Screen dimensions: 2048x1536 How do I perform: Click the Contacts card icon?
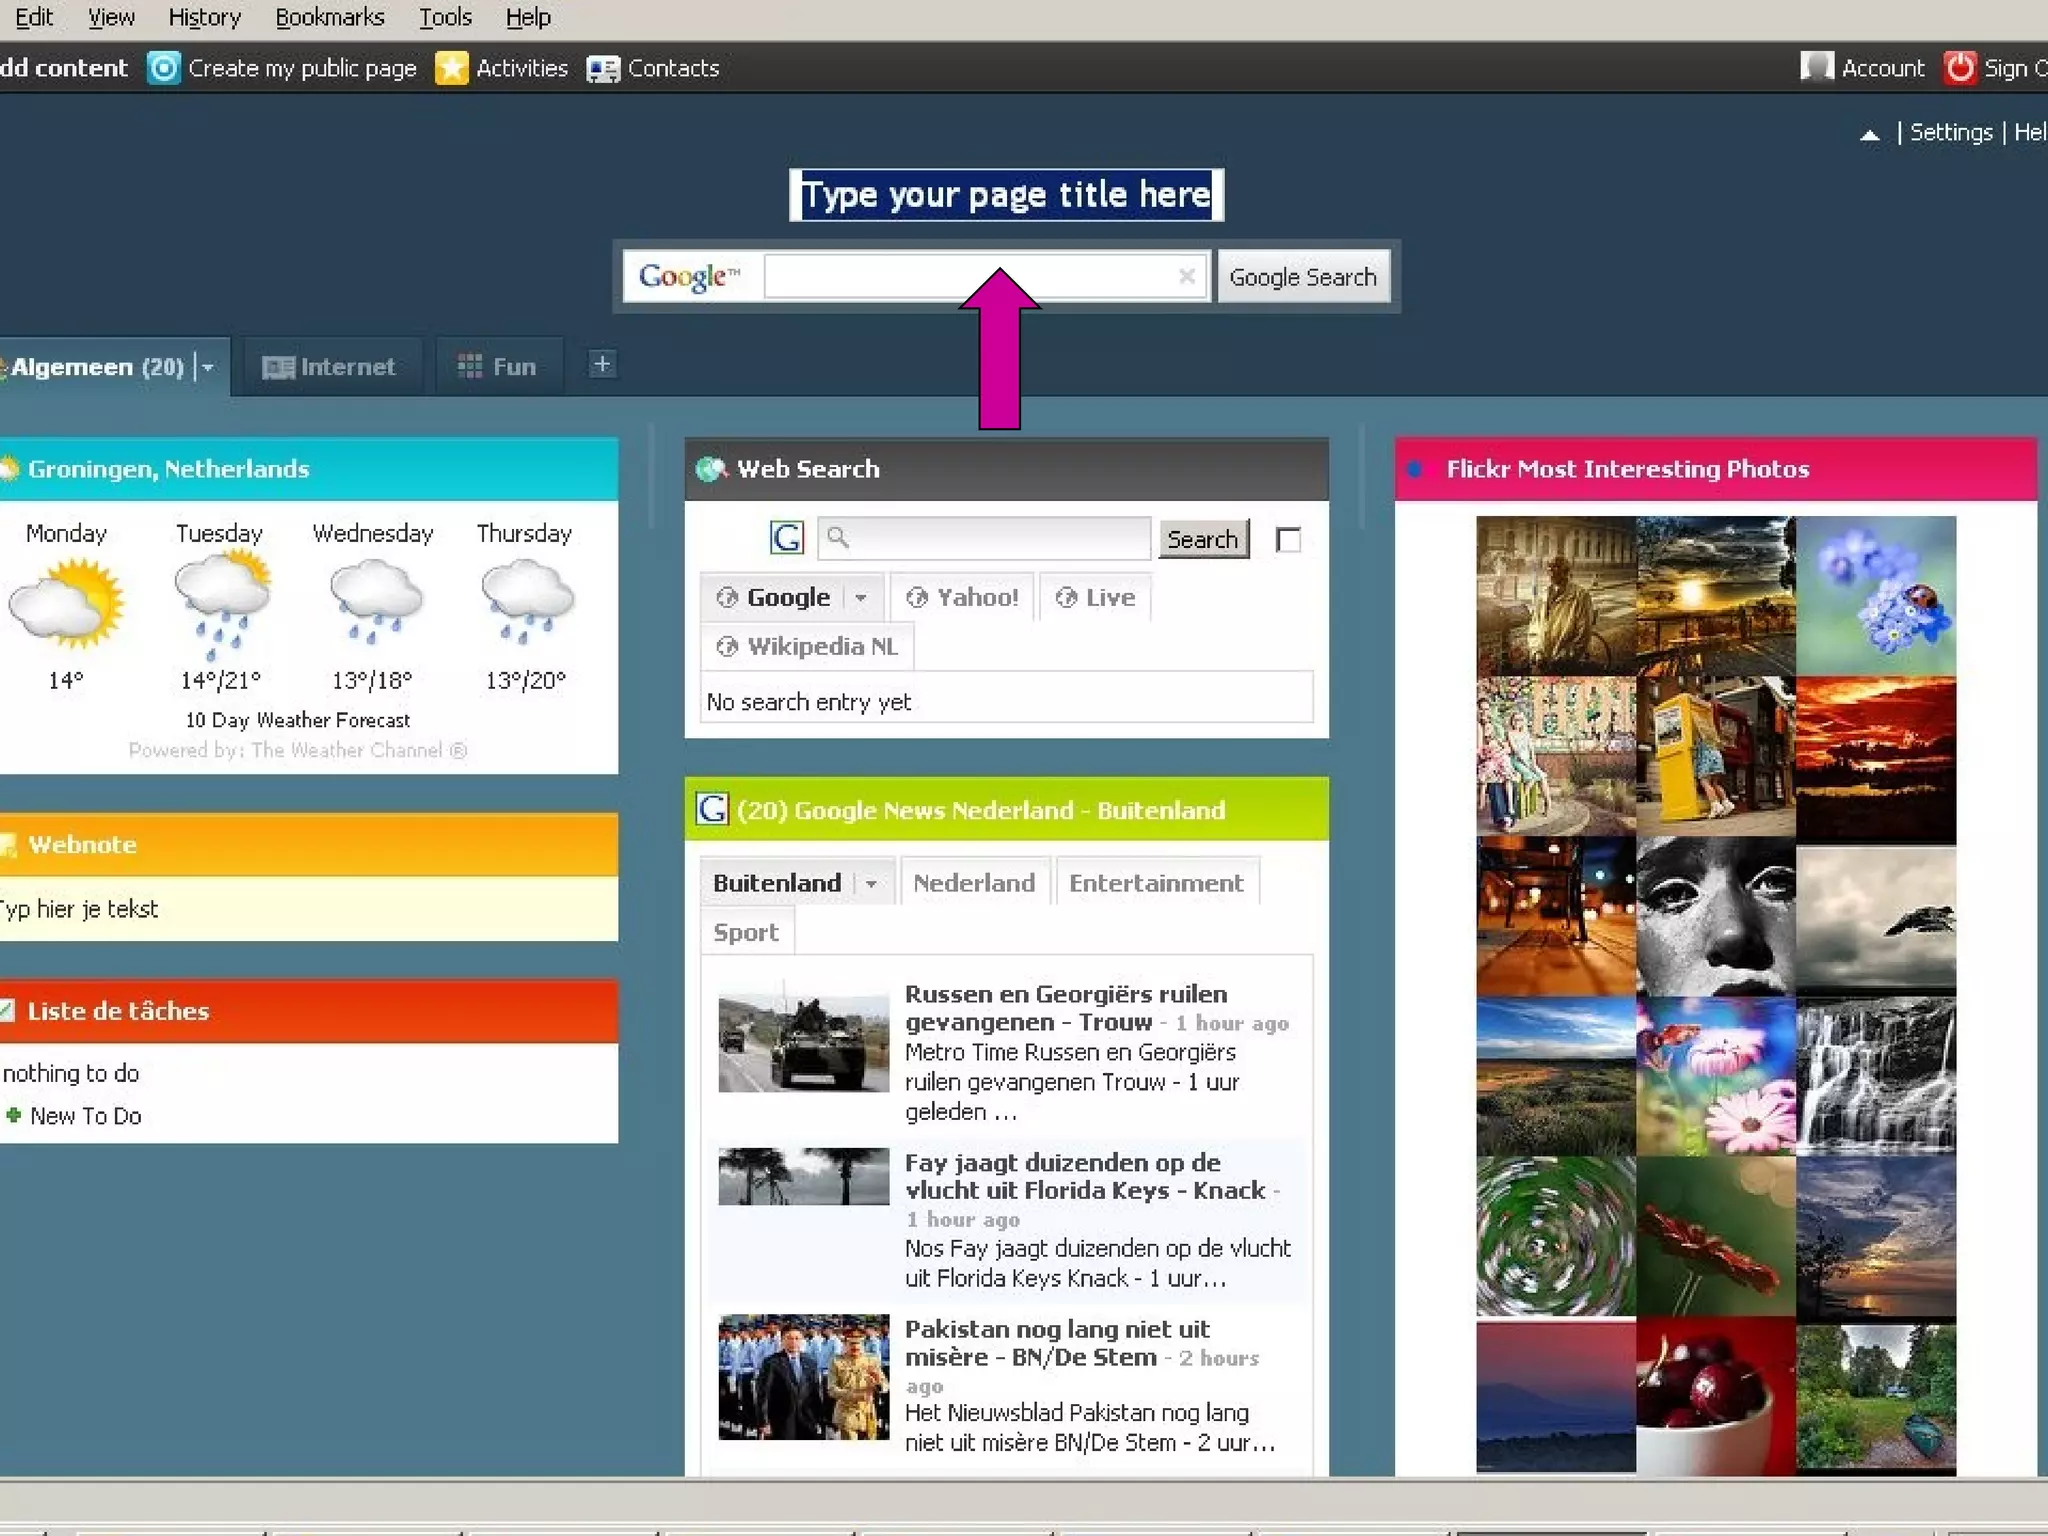[x=603, y=68]
